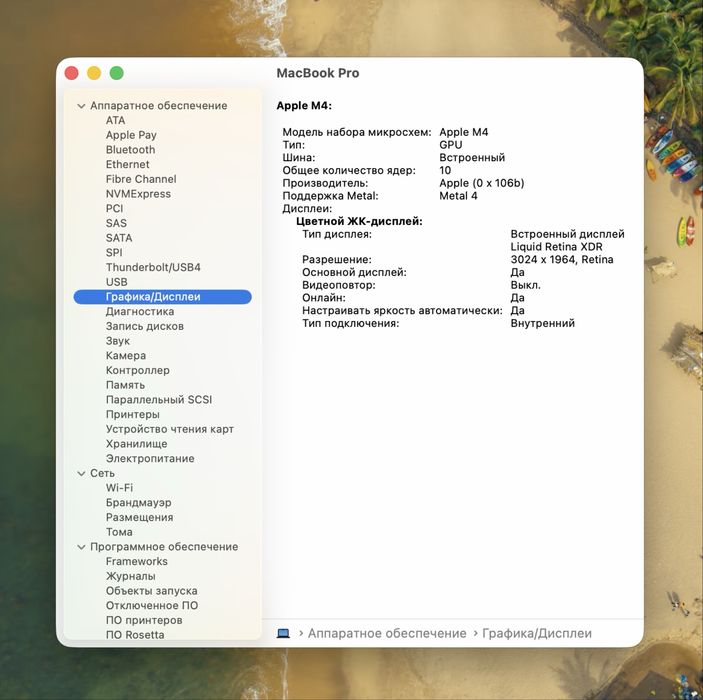The height and width of the screenshot is (700, 703).
Task: Click the Apple M4: heading
Action: [304, 106]
